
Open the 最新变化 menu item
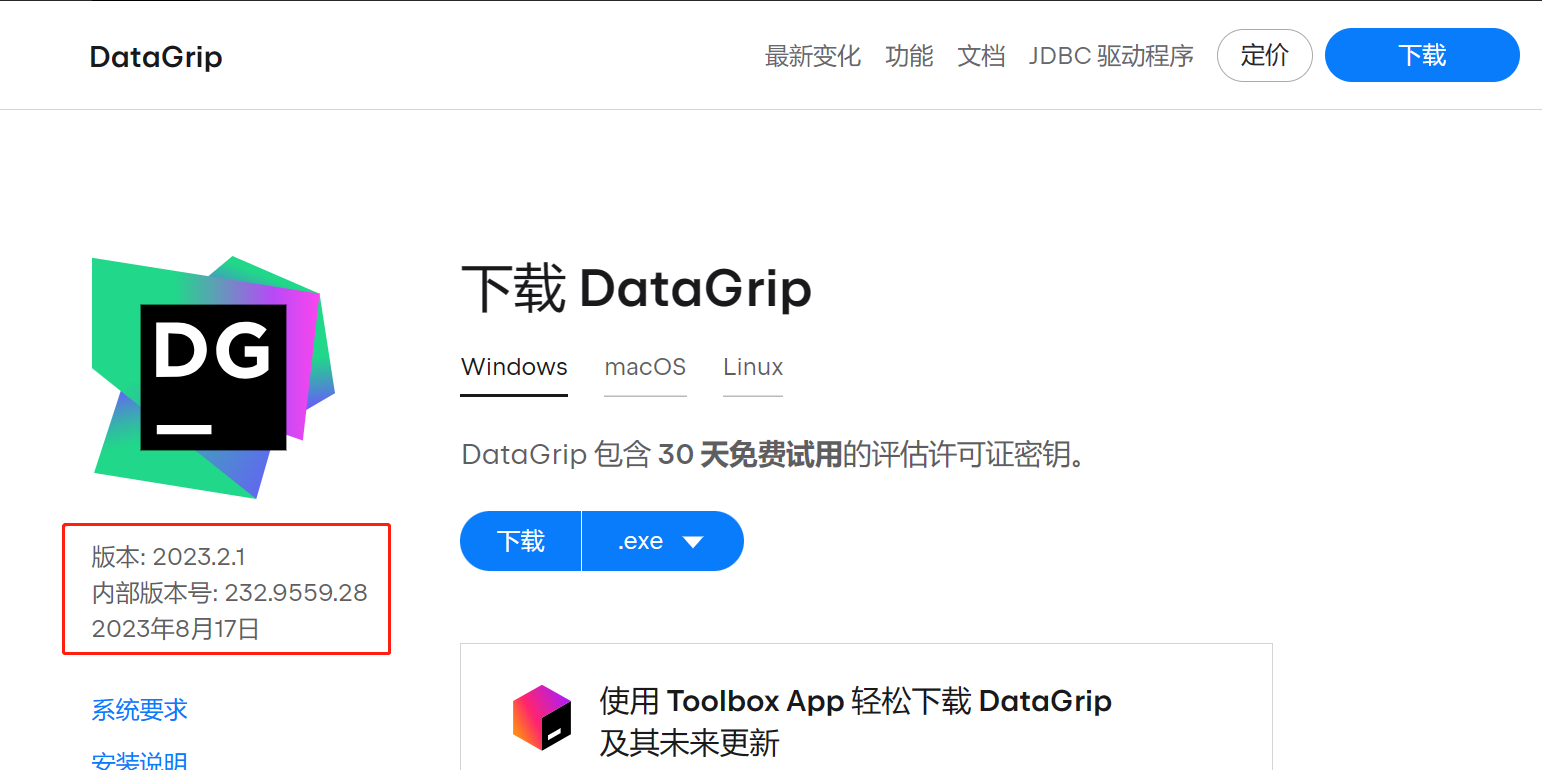pyautogui.click(x=812, y=56)
